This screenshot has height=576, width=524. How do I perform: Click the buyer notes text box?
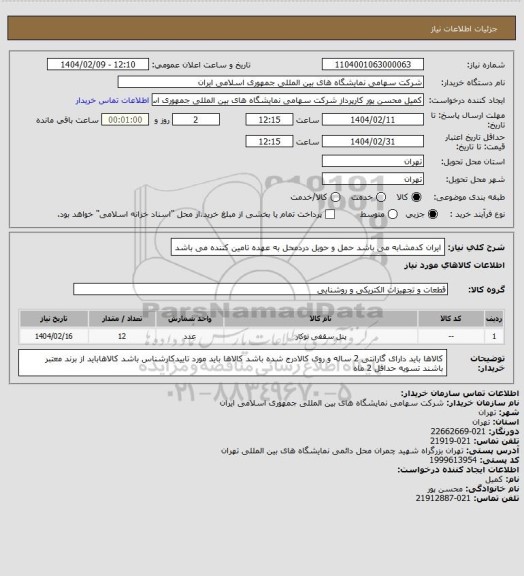point(232,363)
